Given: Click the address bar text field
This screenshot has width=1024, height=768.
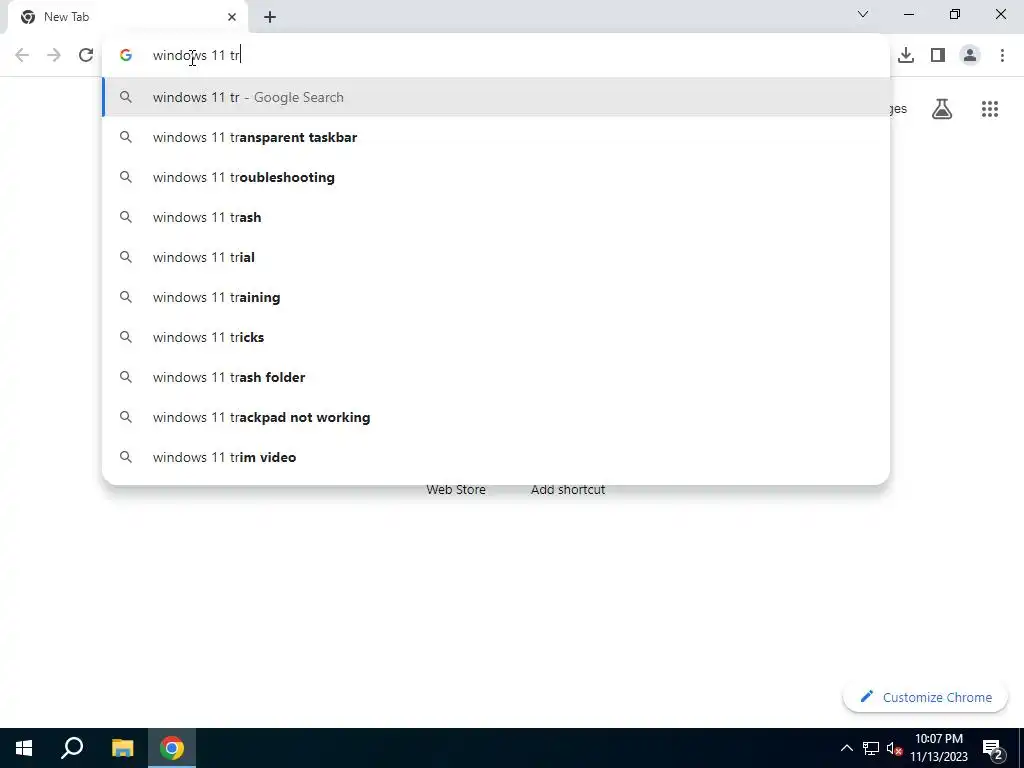Looking at the screenshot, I should pos(496,56).
